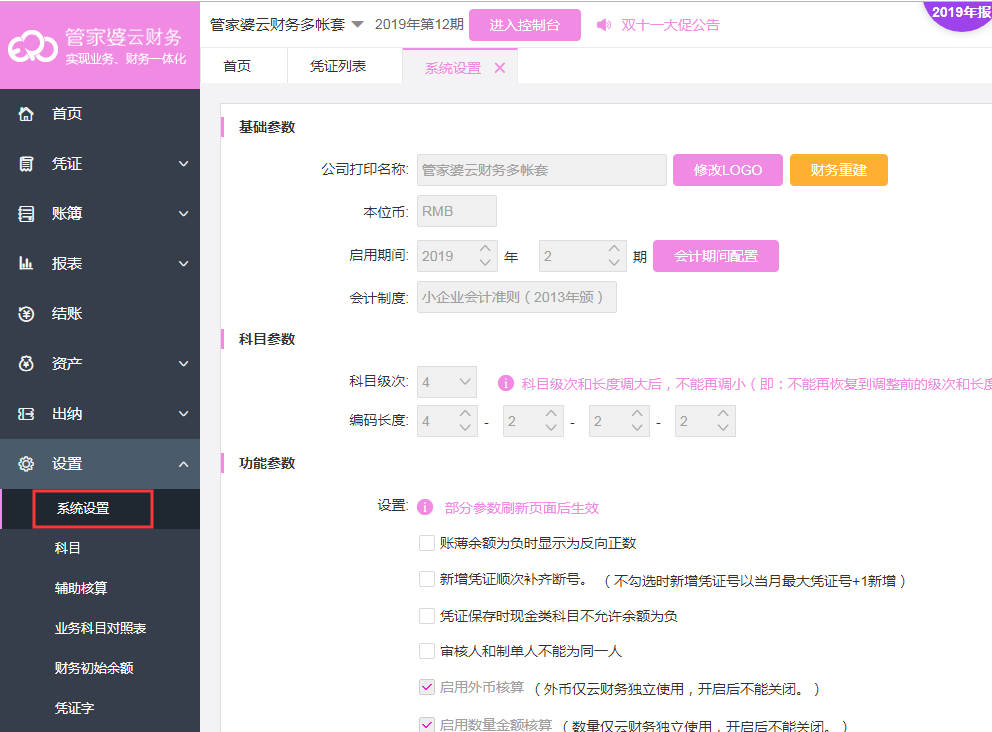Open 凭证字 in the sidebar
This screenshot has width=992, height=732.
(x=75, y=708)
